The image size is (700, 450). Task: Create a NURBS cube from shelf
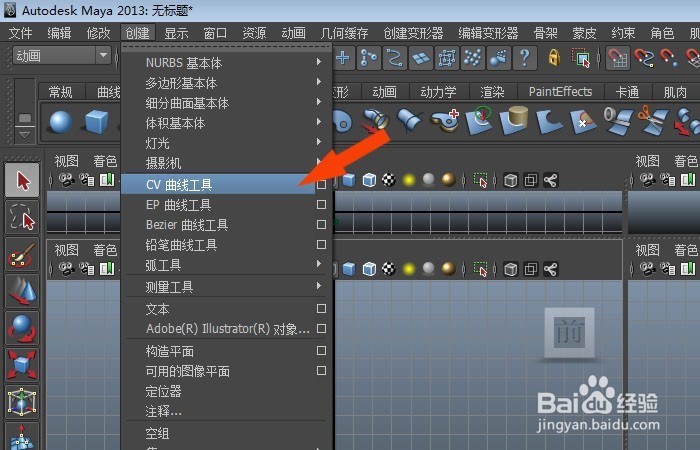(96, 122)
